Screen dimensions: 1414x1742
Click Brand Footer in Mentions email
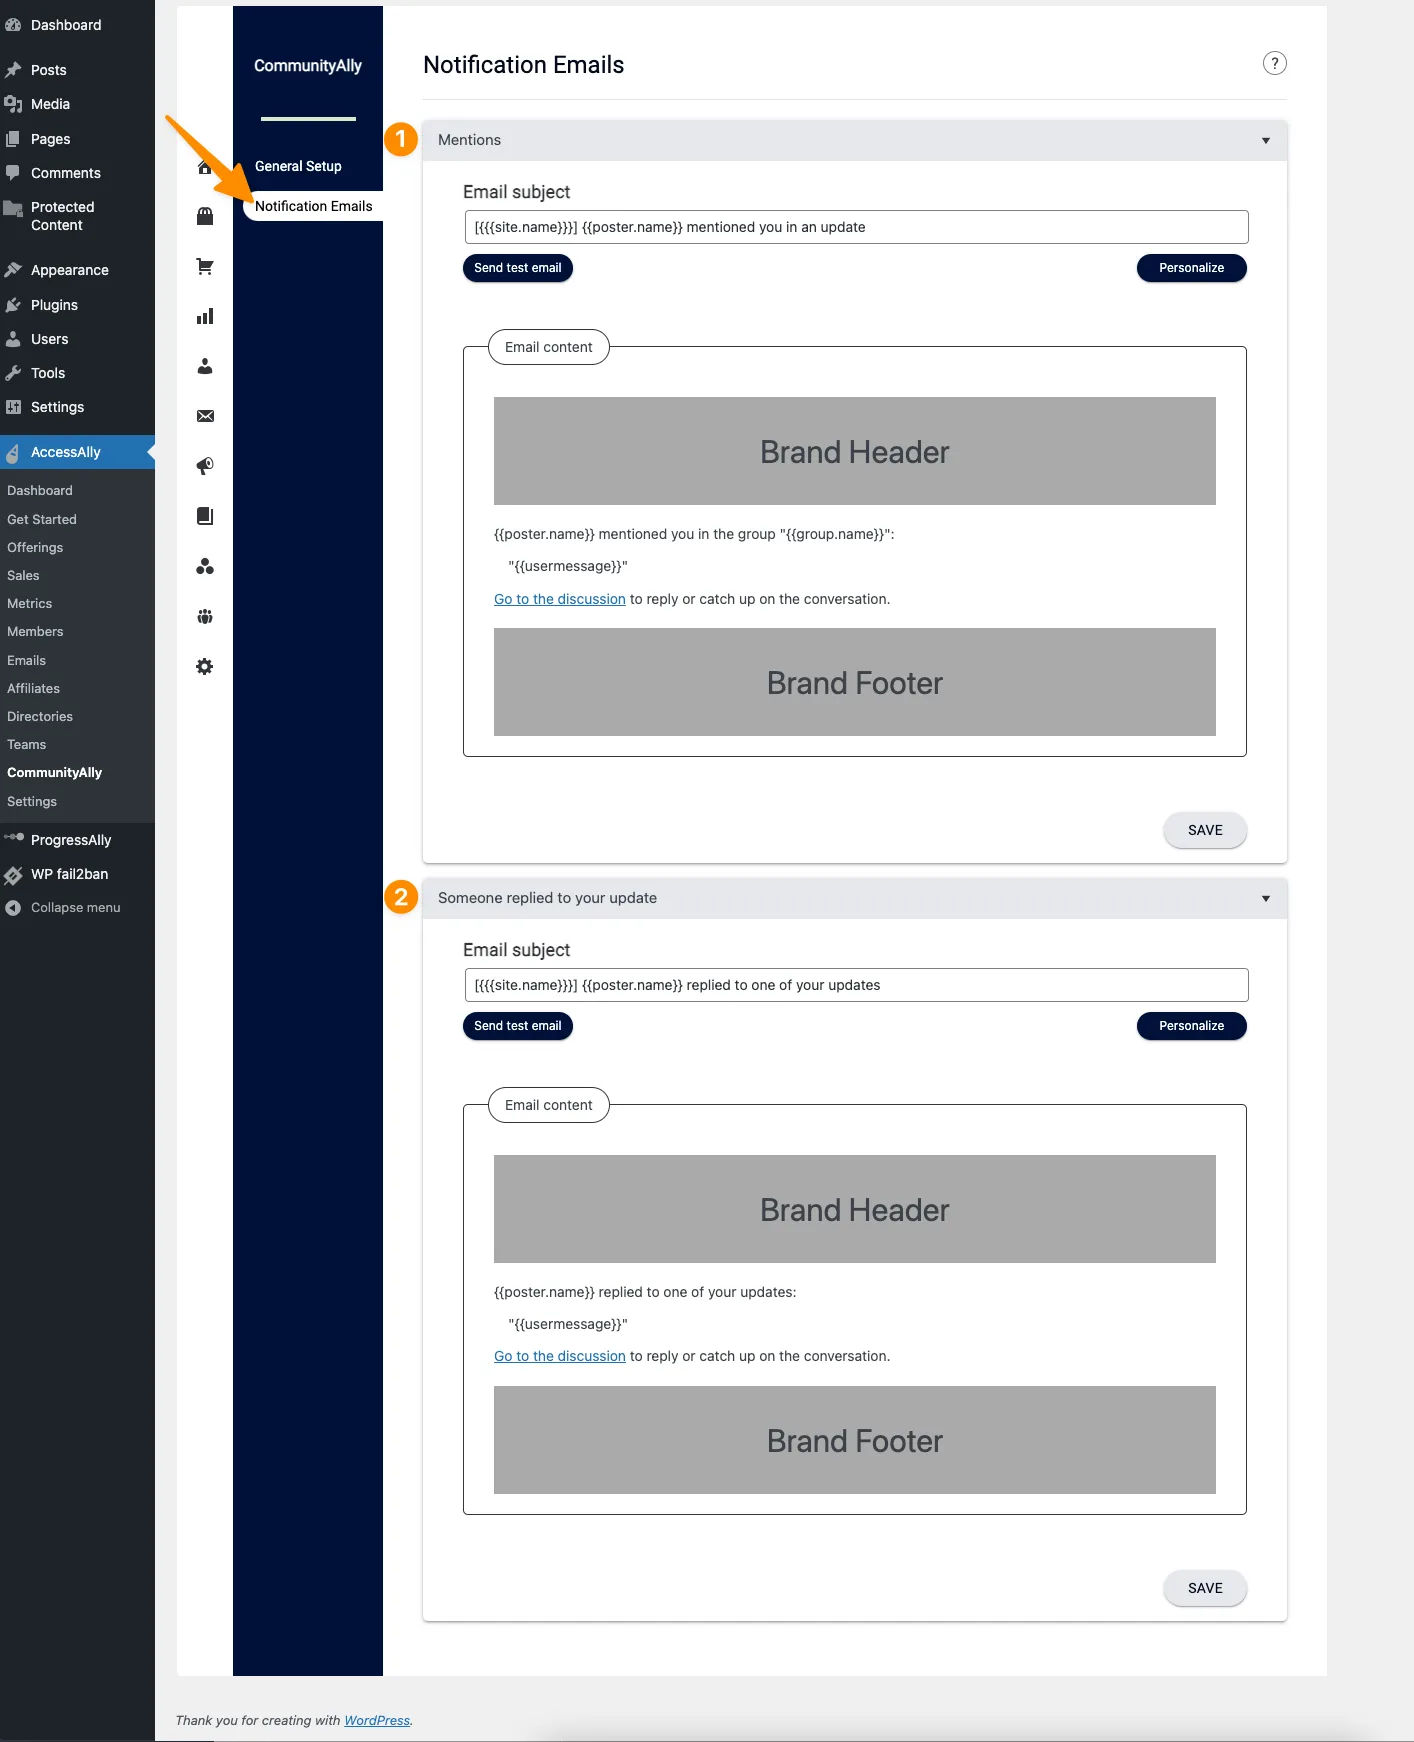pos(855,682)
